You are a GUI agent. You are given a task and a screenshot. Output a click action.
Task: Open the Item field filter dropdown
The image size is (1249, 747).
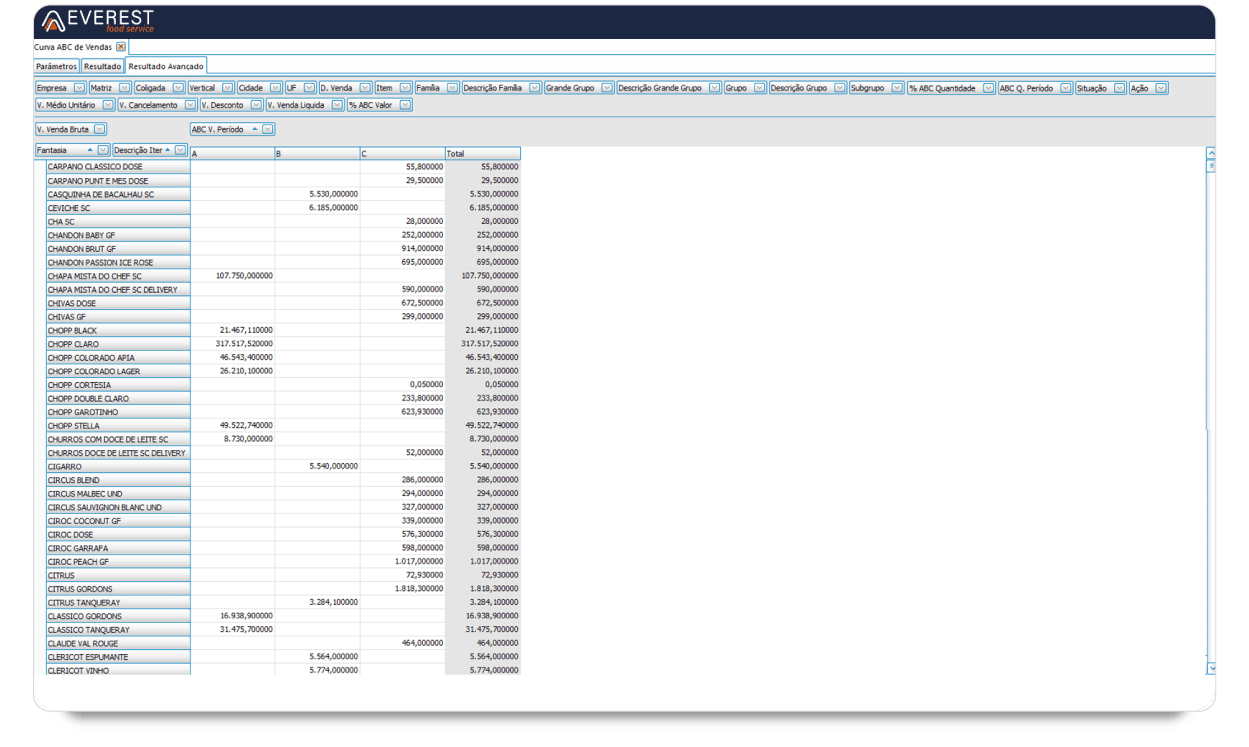[406, 88]
